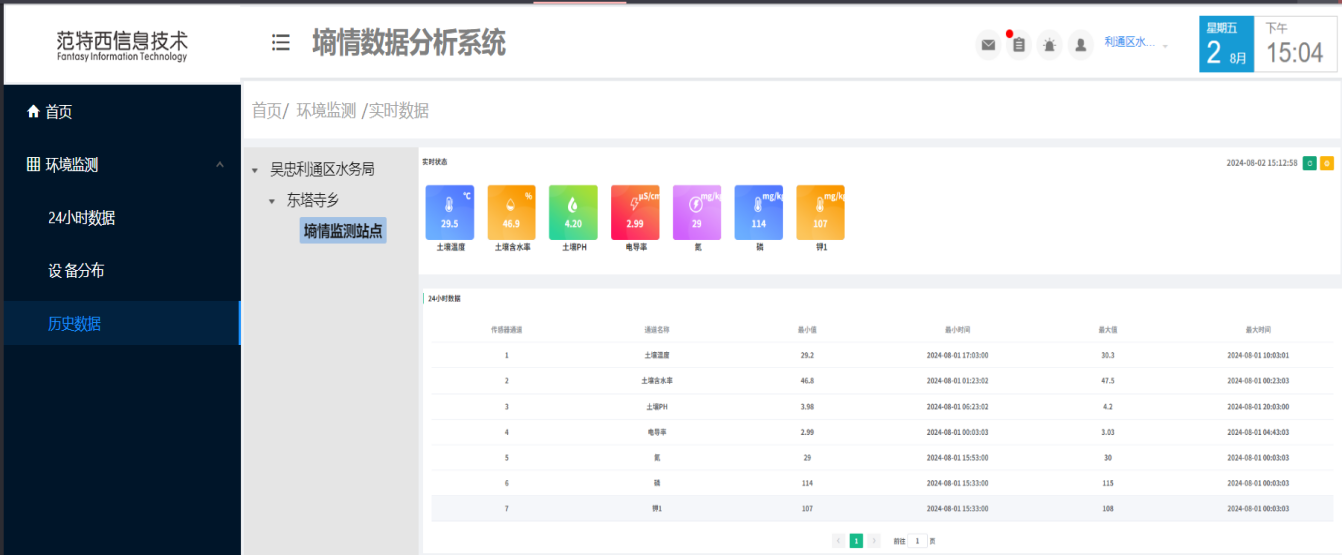
Task: Click the 氮 card showing 29
Action: 697,212
